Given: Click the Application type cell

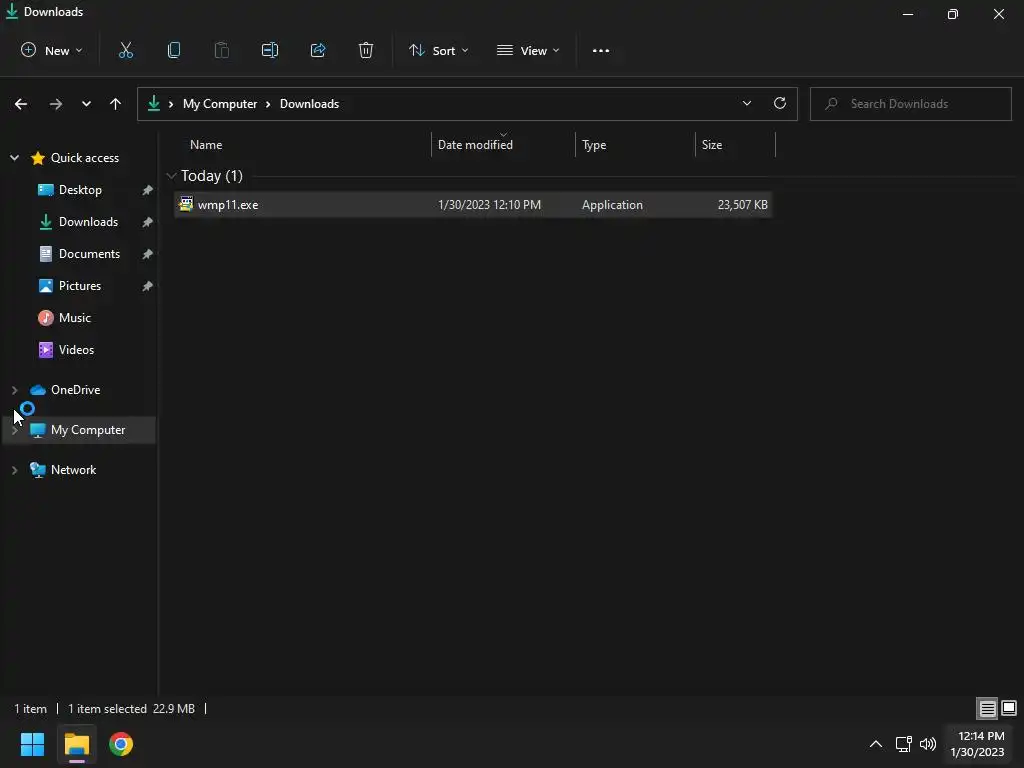Looking at the screenshot, I should (x=612, y=204).
